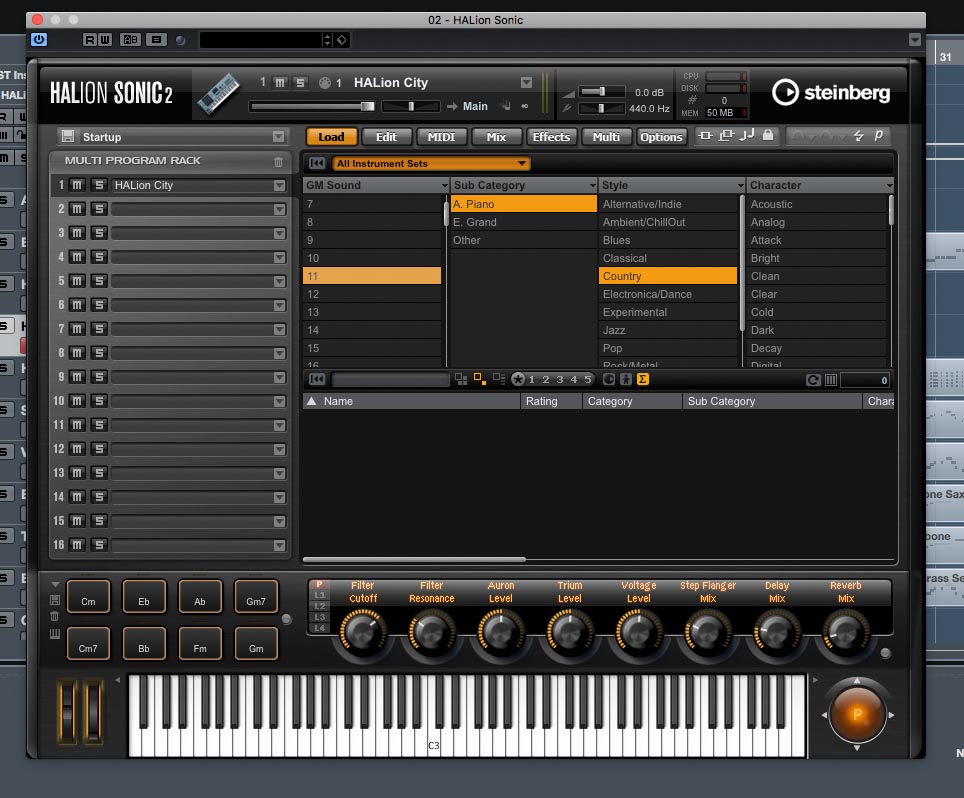The height and width of the screenshot is (798, 964).
Task: Click the HALion Sonic keyboard program icon
Action: 219,93
